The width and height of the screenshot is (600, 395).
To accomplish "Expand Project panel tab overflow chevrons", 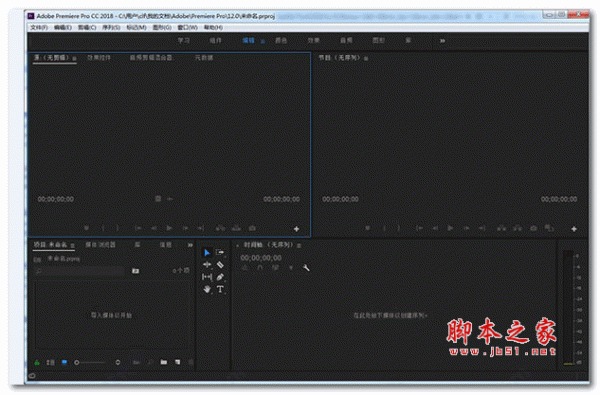I will pos(190,245).
